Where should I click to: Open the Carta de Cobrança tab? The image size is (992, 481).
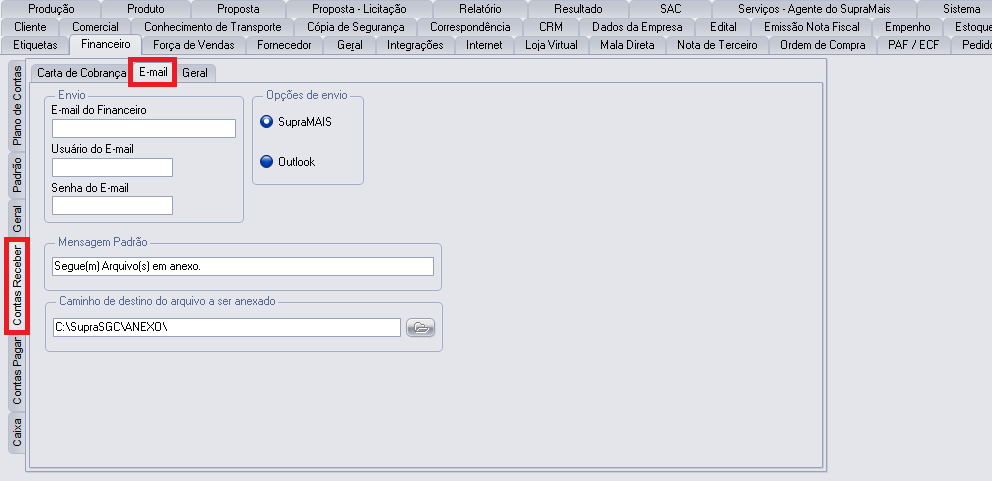[82, 73]
